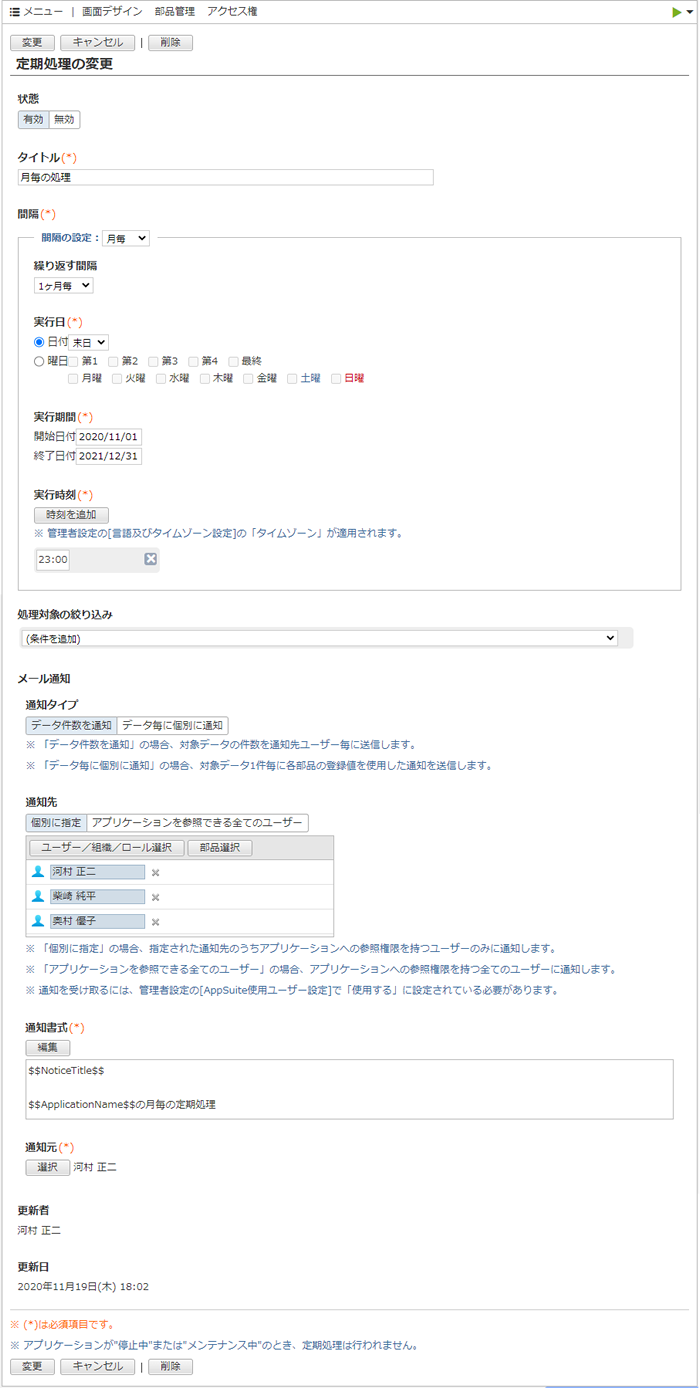Image resolution: width=700 pixels, height=1388 pixels.
Task: Open the メニュー list icon
Action: coord(15,12)
